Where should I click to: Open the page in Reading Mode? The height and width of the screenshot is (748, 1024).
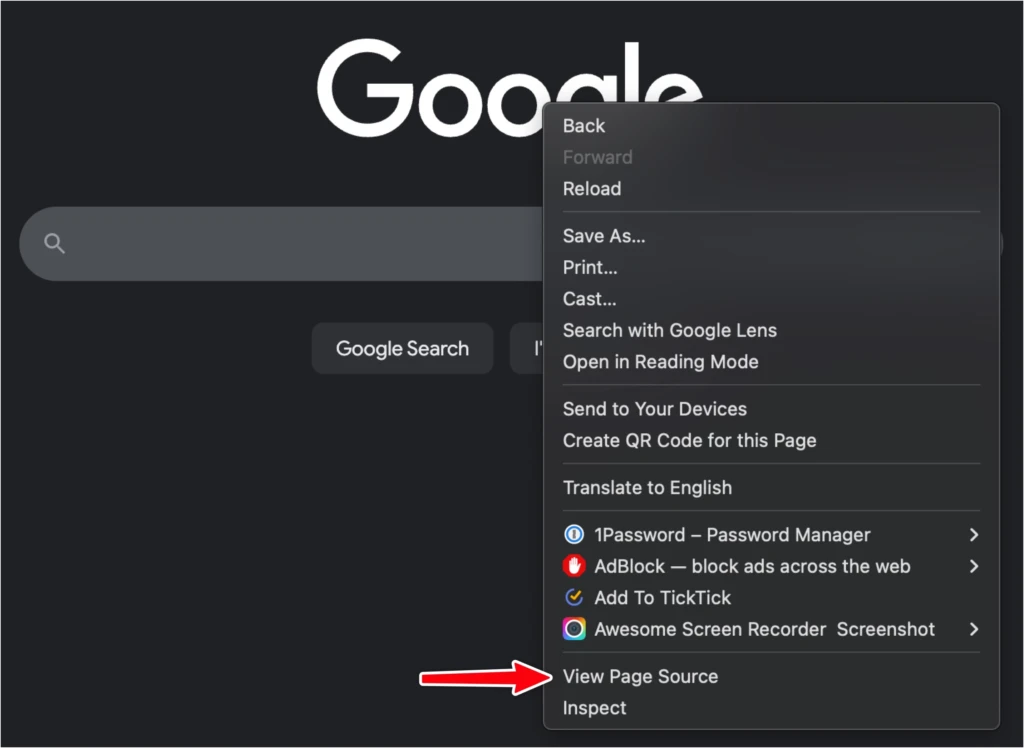(661, 362)
